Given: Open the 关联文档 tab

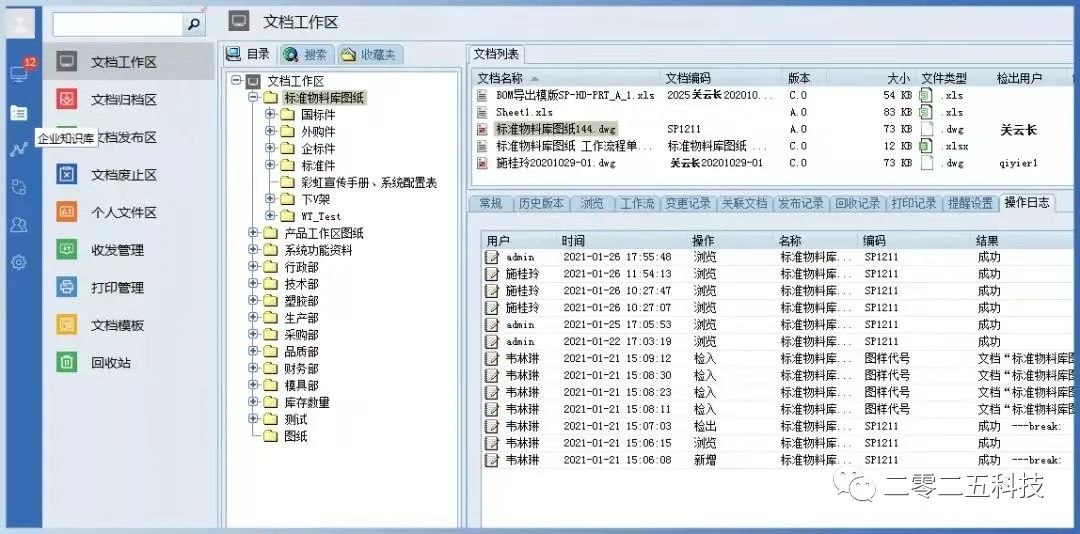Looking at the screenshot, I should point(744,203).
